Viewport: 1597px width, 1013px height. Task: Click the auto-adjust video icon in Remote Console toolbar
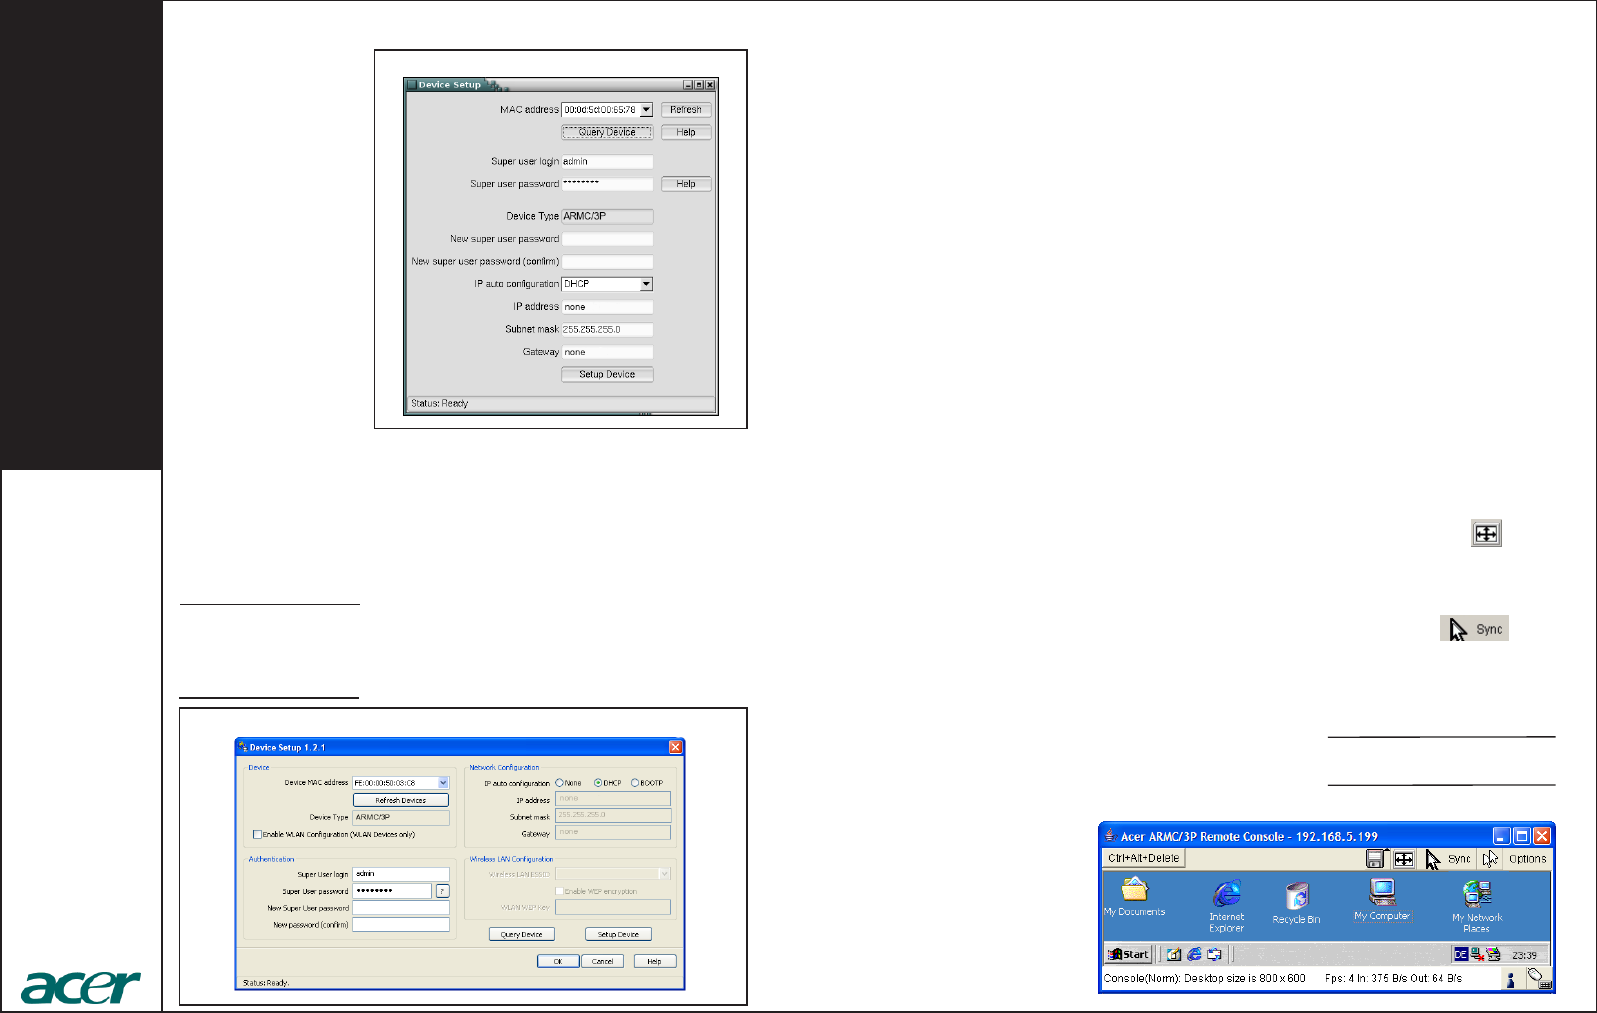click(x=1404, y=859)
